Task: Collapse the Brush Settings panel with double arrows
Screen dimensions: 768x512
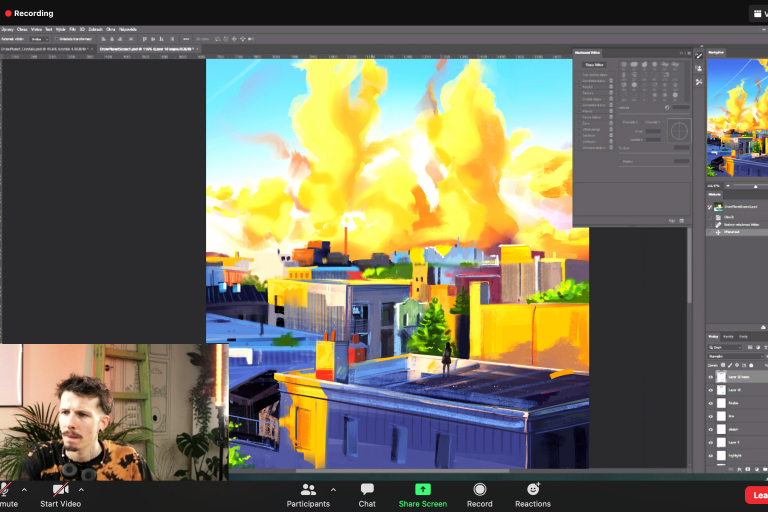Action: (681, 53)
